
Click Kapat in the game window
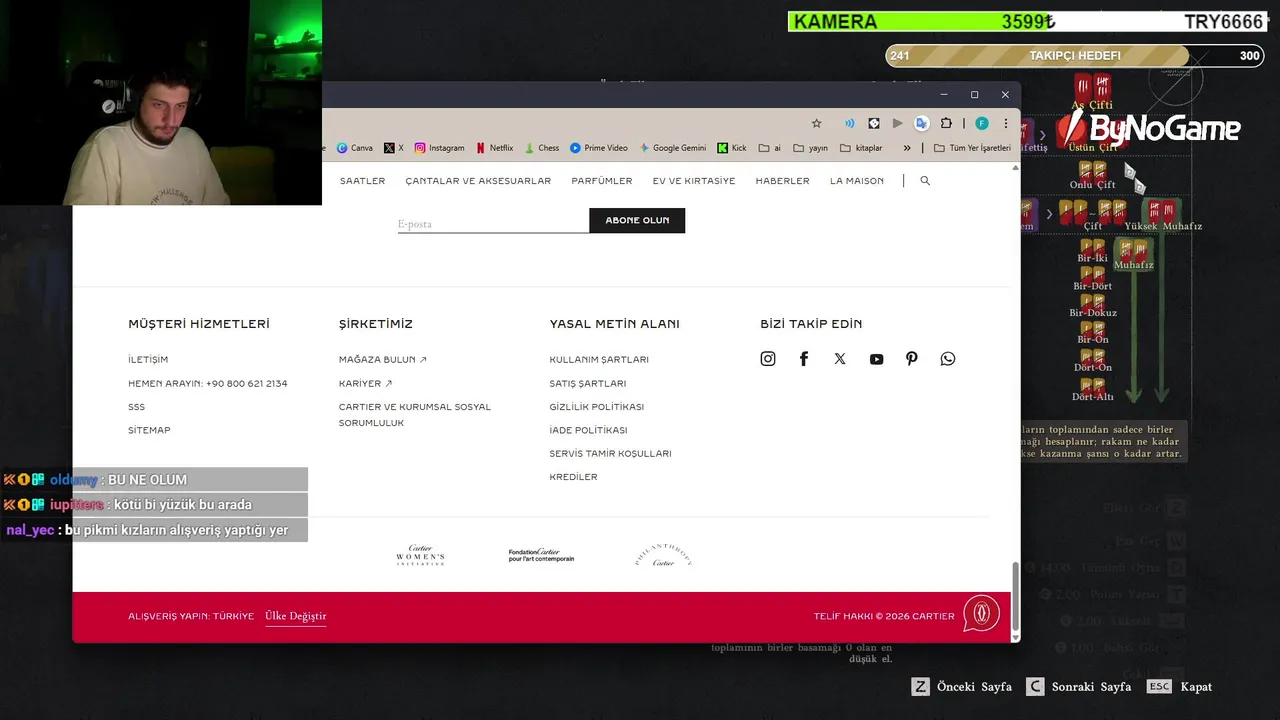click(x=1179, y=687)
